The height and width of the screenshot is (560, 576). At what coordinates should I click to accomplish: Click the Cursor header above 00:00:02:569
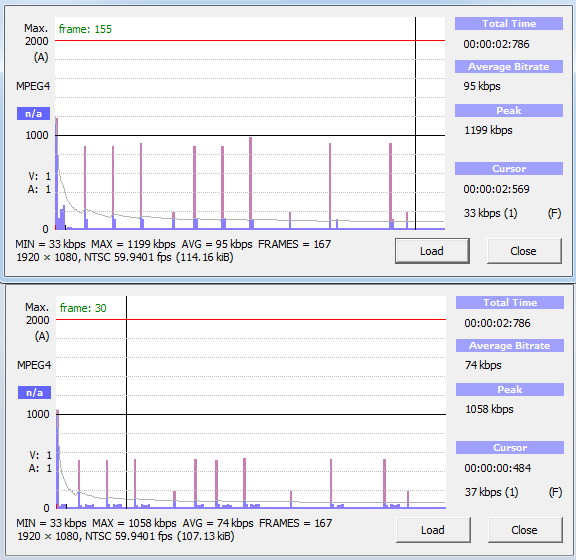pyautogui.click(x=509, y=169)
